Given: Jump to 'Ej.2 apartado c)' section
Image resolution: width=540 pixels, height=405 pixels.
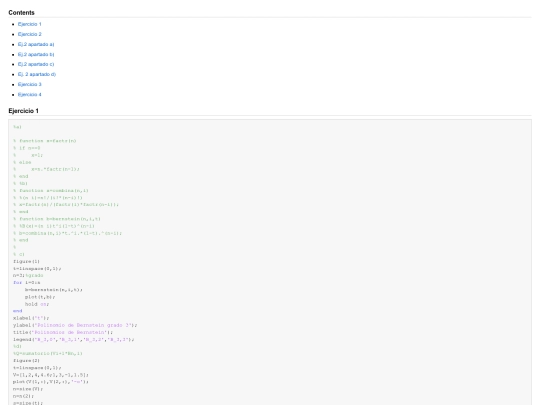Looking at the screenshot, I should (x=36, y=64).
